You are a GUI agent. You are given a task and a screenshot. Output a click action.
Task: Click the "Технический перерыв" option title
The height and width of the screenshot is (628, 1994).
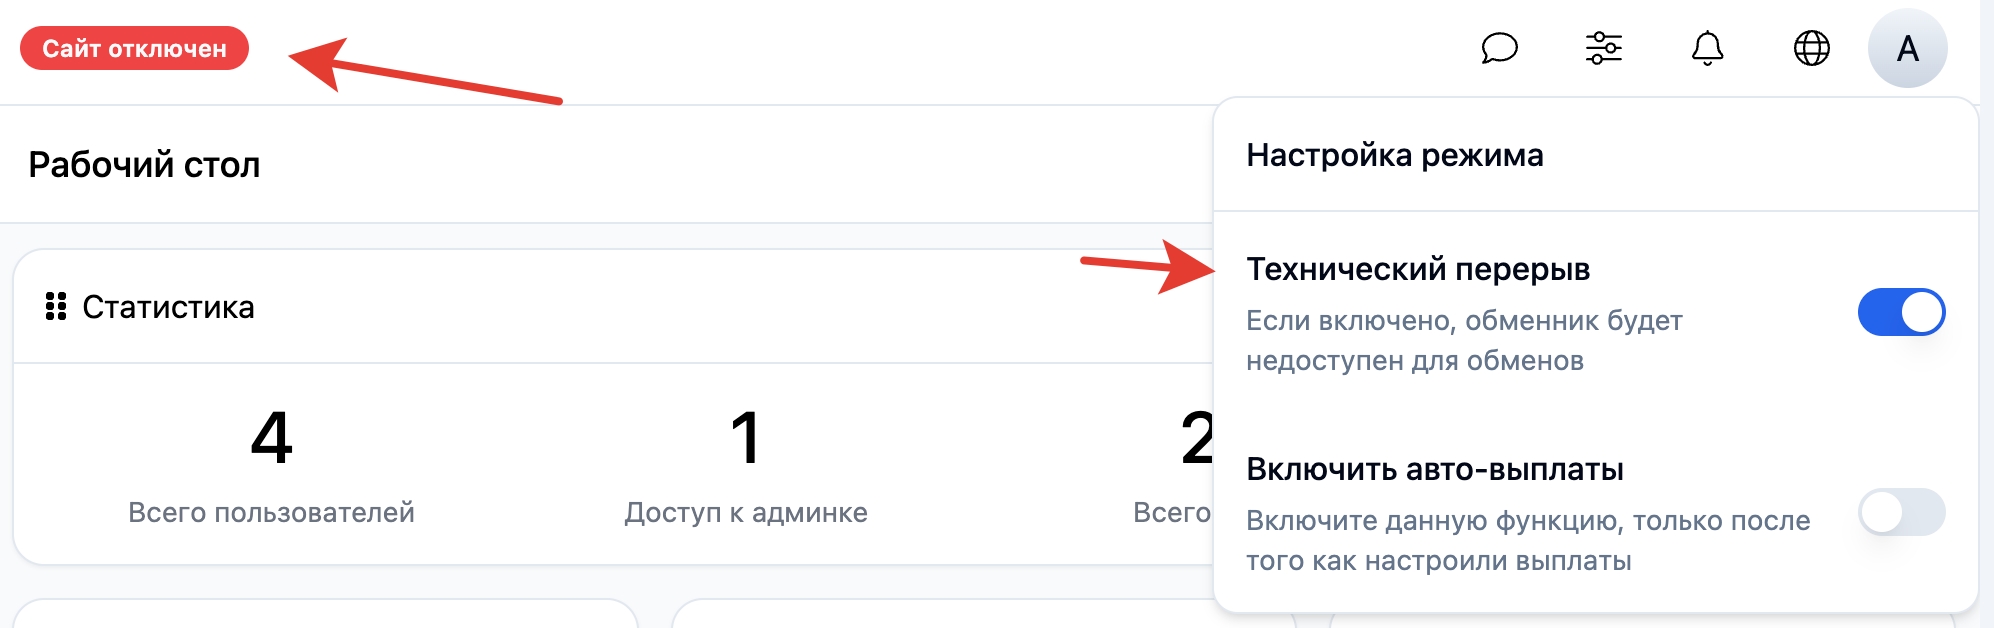tap(1417, 269)
